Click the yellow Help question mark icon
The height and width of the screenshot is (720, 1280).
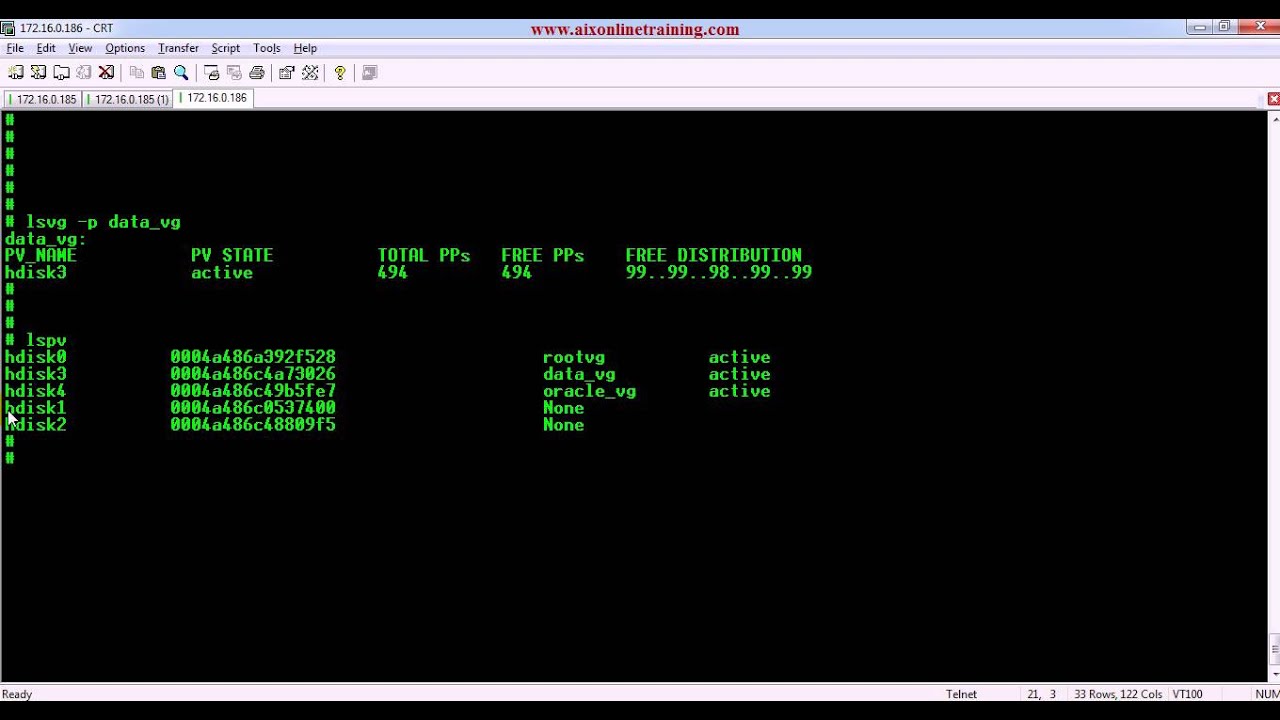[340, 73]
